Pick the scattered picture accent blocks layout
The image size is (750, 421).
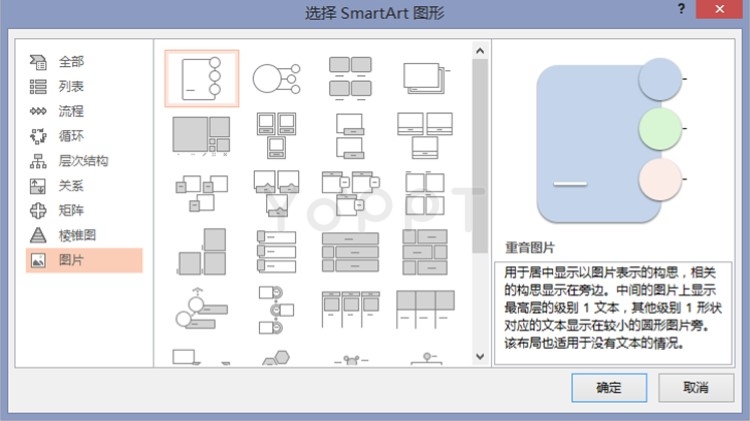(201, 193)
